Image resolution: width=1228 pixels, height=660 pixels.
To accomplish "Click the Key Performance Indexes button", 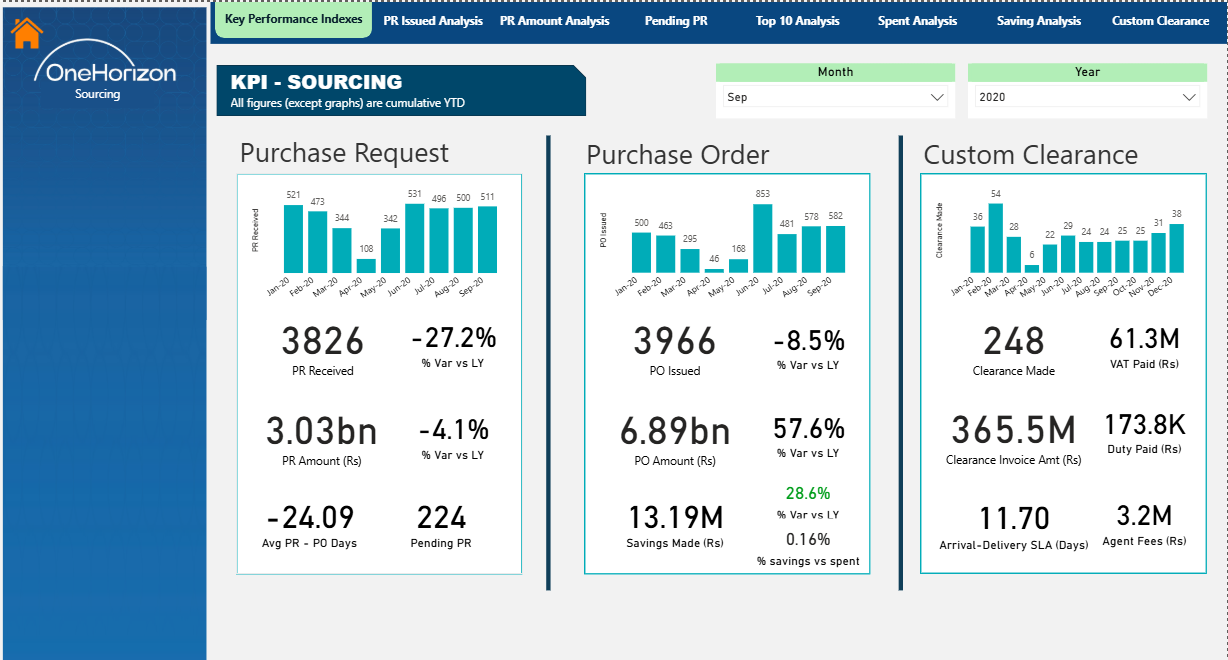I will coord(293,18).
